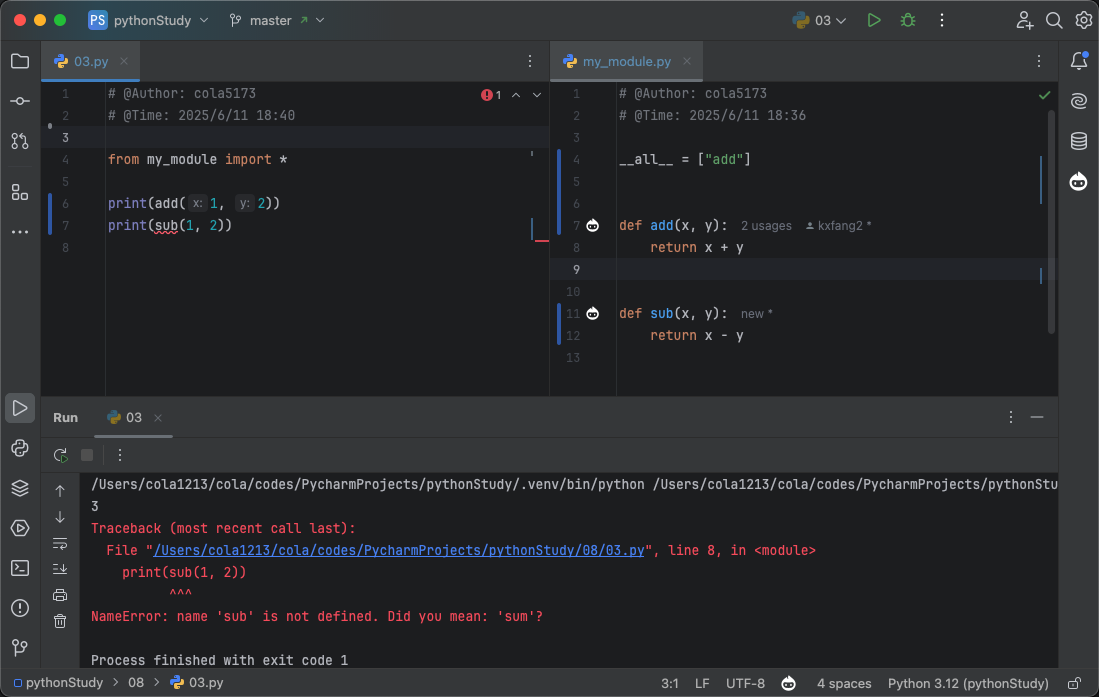Click the robot status bar widget
The width and height of the screenshot is (1099, 697).
coord(789,683)
